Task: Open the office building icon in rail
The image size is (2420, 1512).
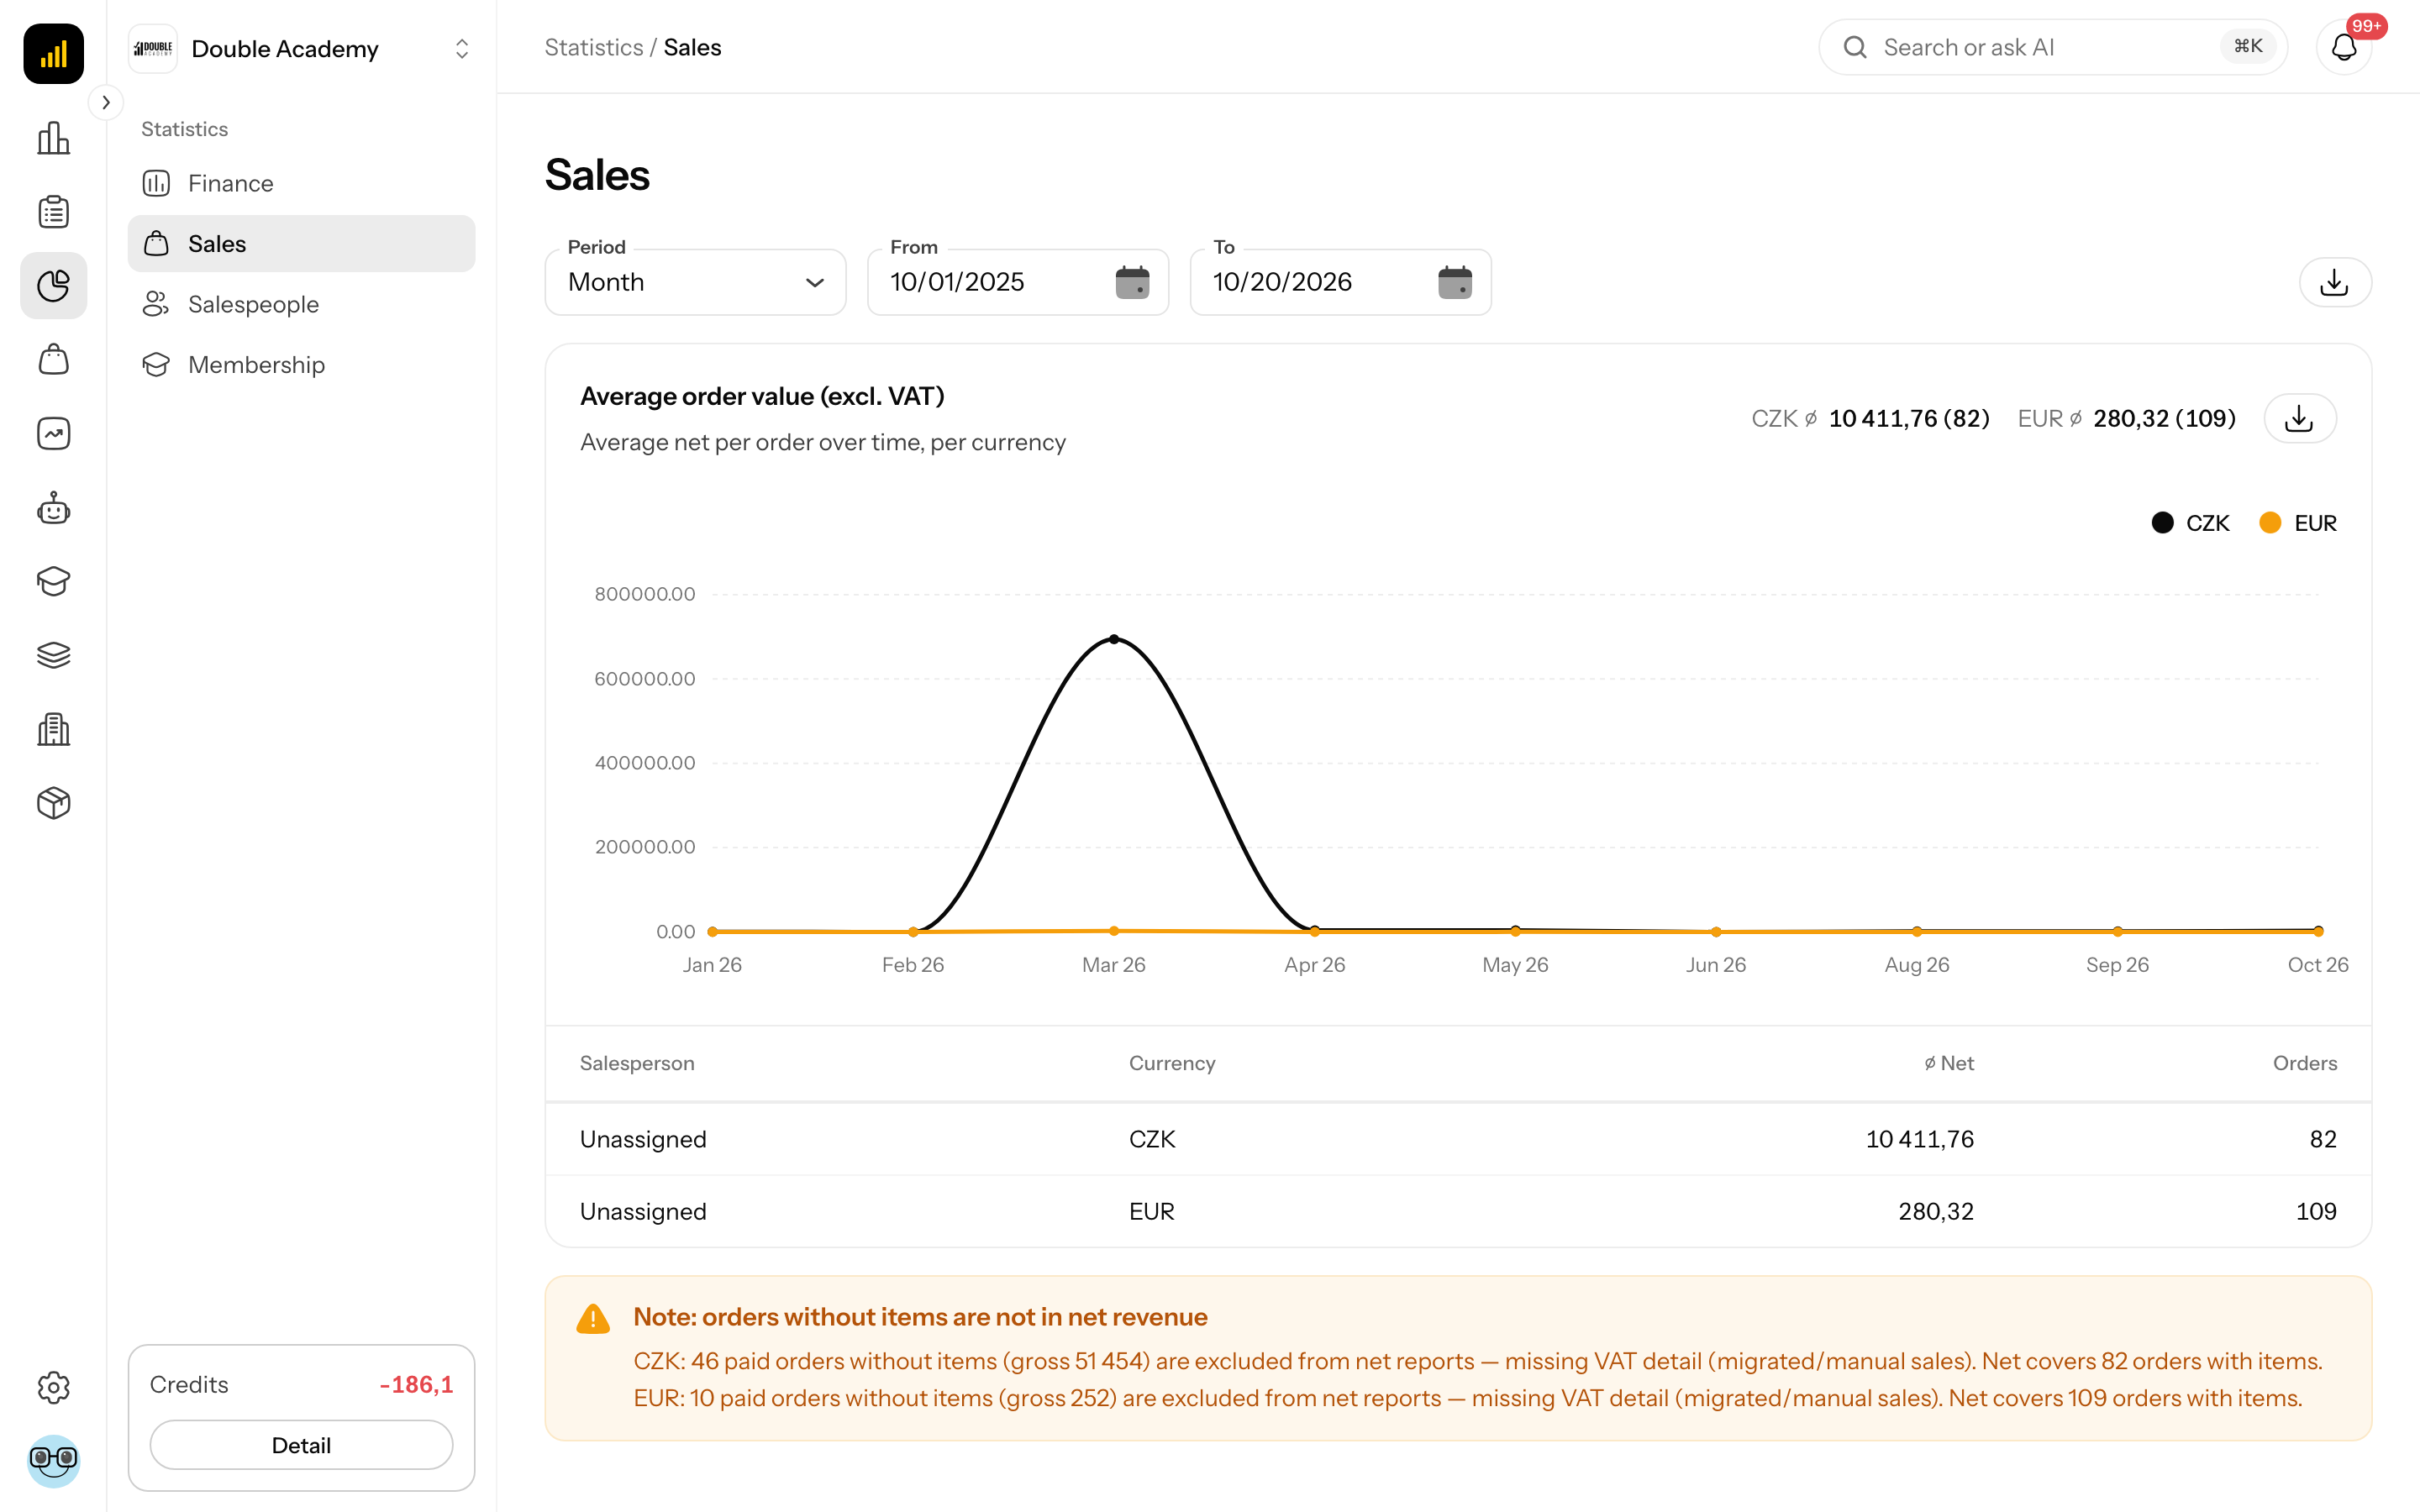Action: pos(53,730)
